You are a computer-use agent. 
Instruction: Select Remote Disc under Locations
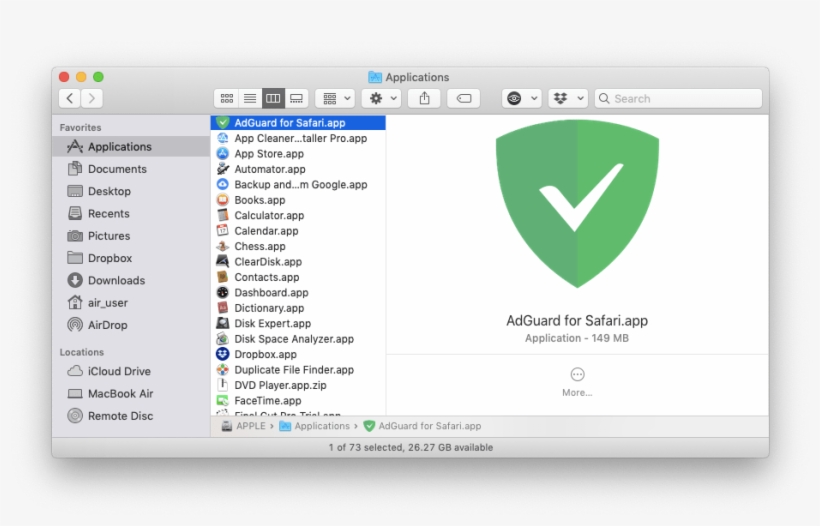coord(131,416)
